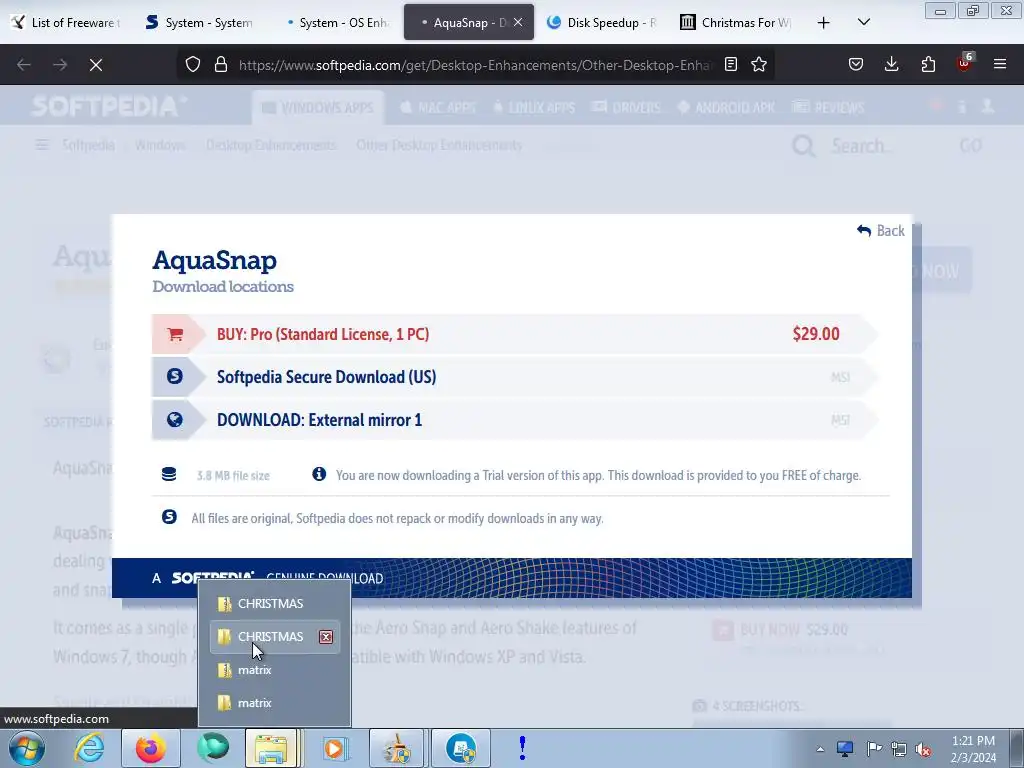1024x768 pixels.
Task: Click the Softpedia logo in site header
Action: pyautogui.click(x=109, y=106)
